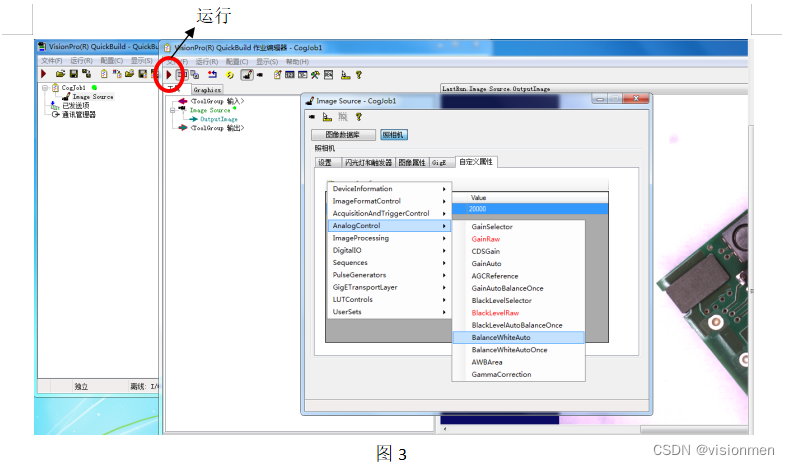
Task: Click the 照相机 button
Action: 393,135
